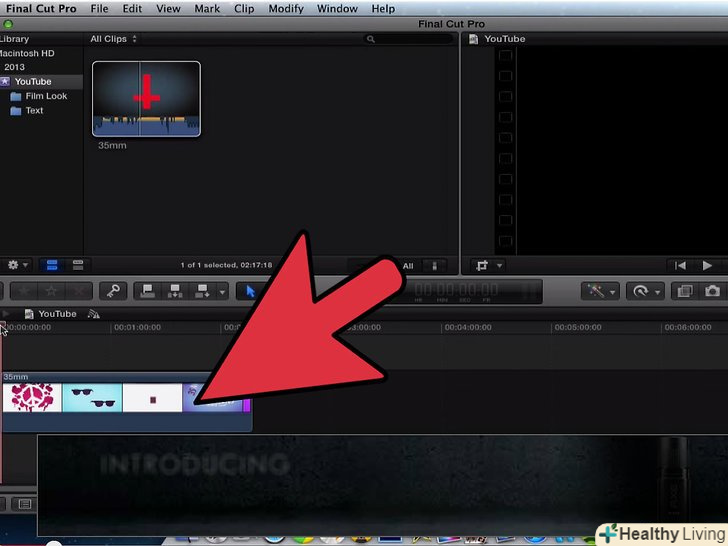Open the retime speed icon
The width and height of the screenshot is (728, 546).
(641, 291)
